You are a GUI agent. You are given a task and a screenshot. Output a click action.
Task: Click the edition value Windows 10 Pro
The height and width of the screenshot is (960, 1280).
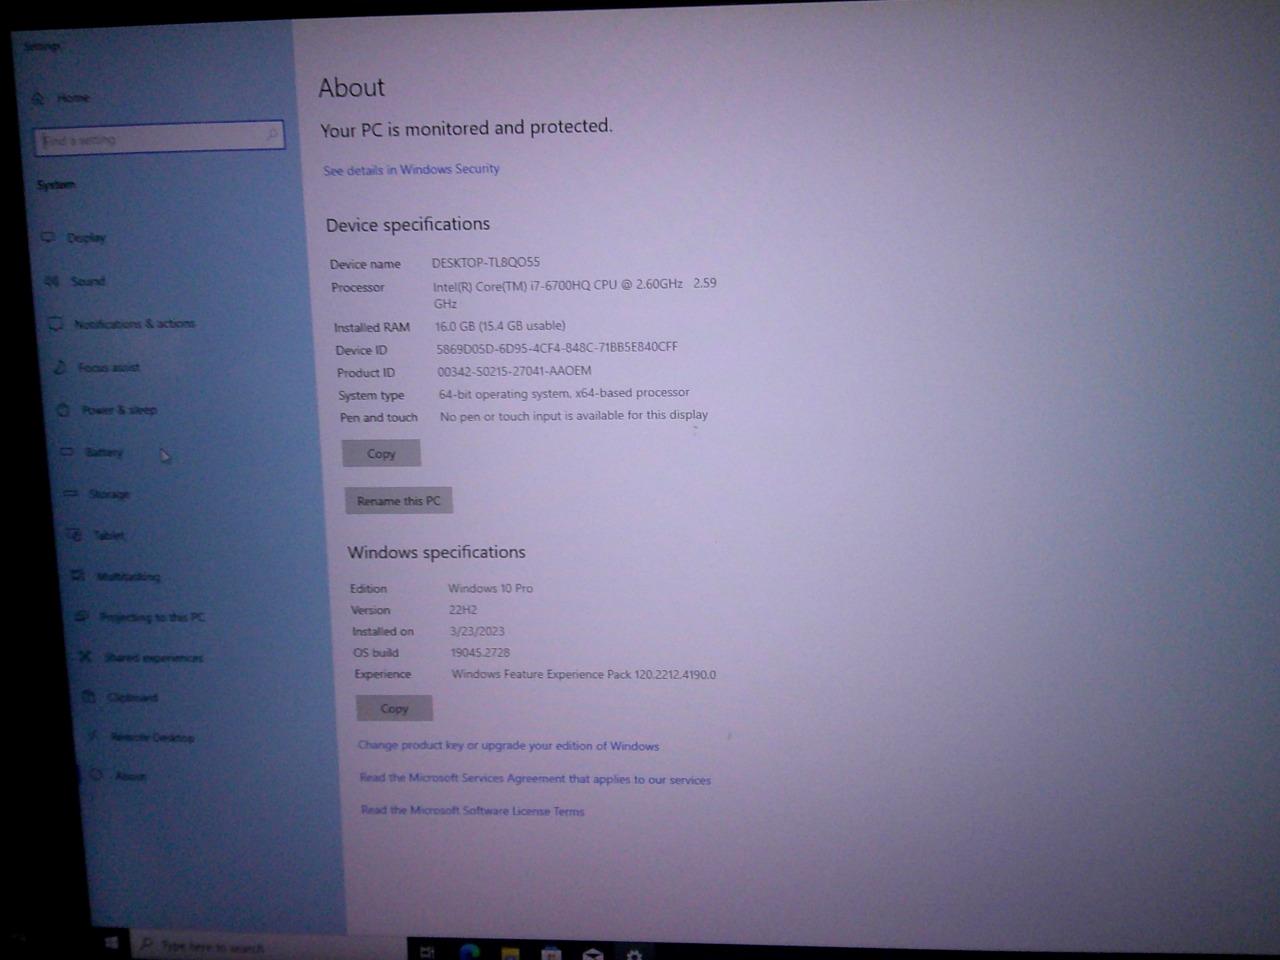(490, 588)
